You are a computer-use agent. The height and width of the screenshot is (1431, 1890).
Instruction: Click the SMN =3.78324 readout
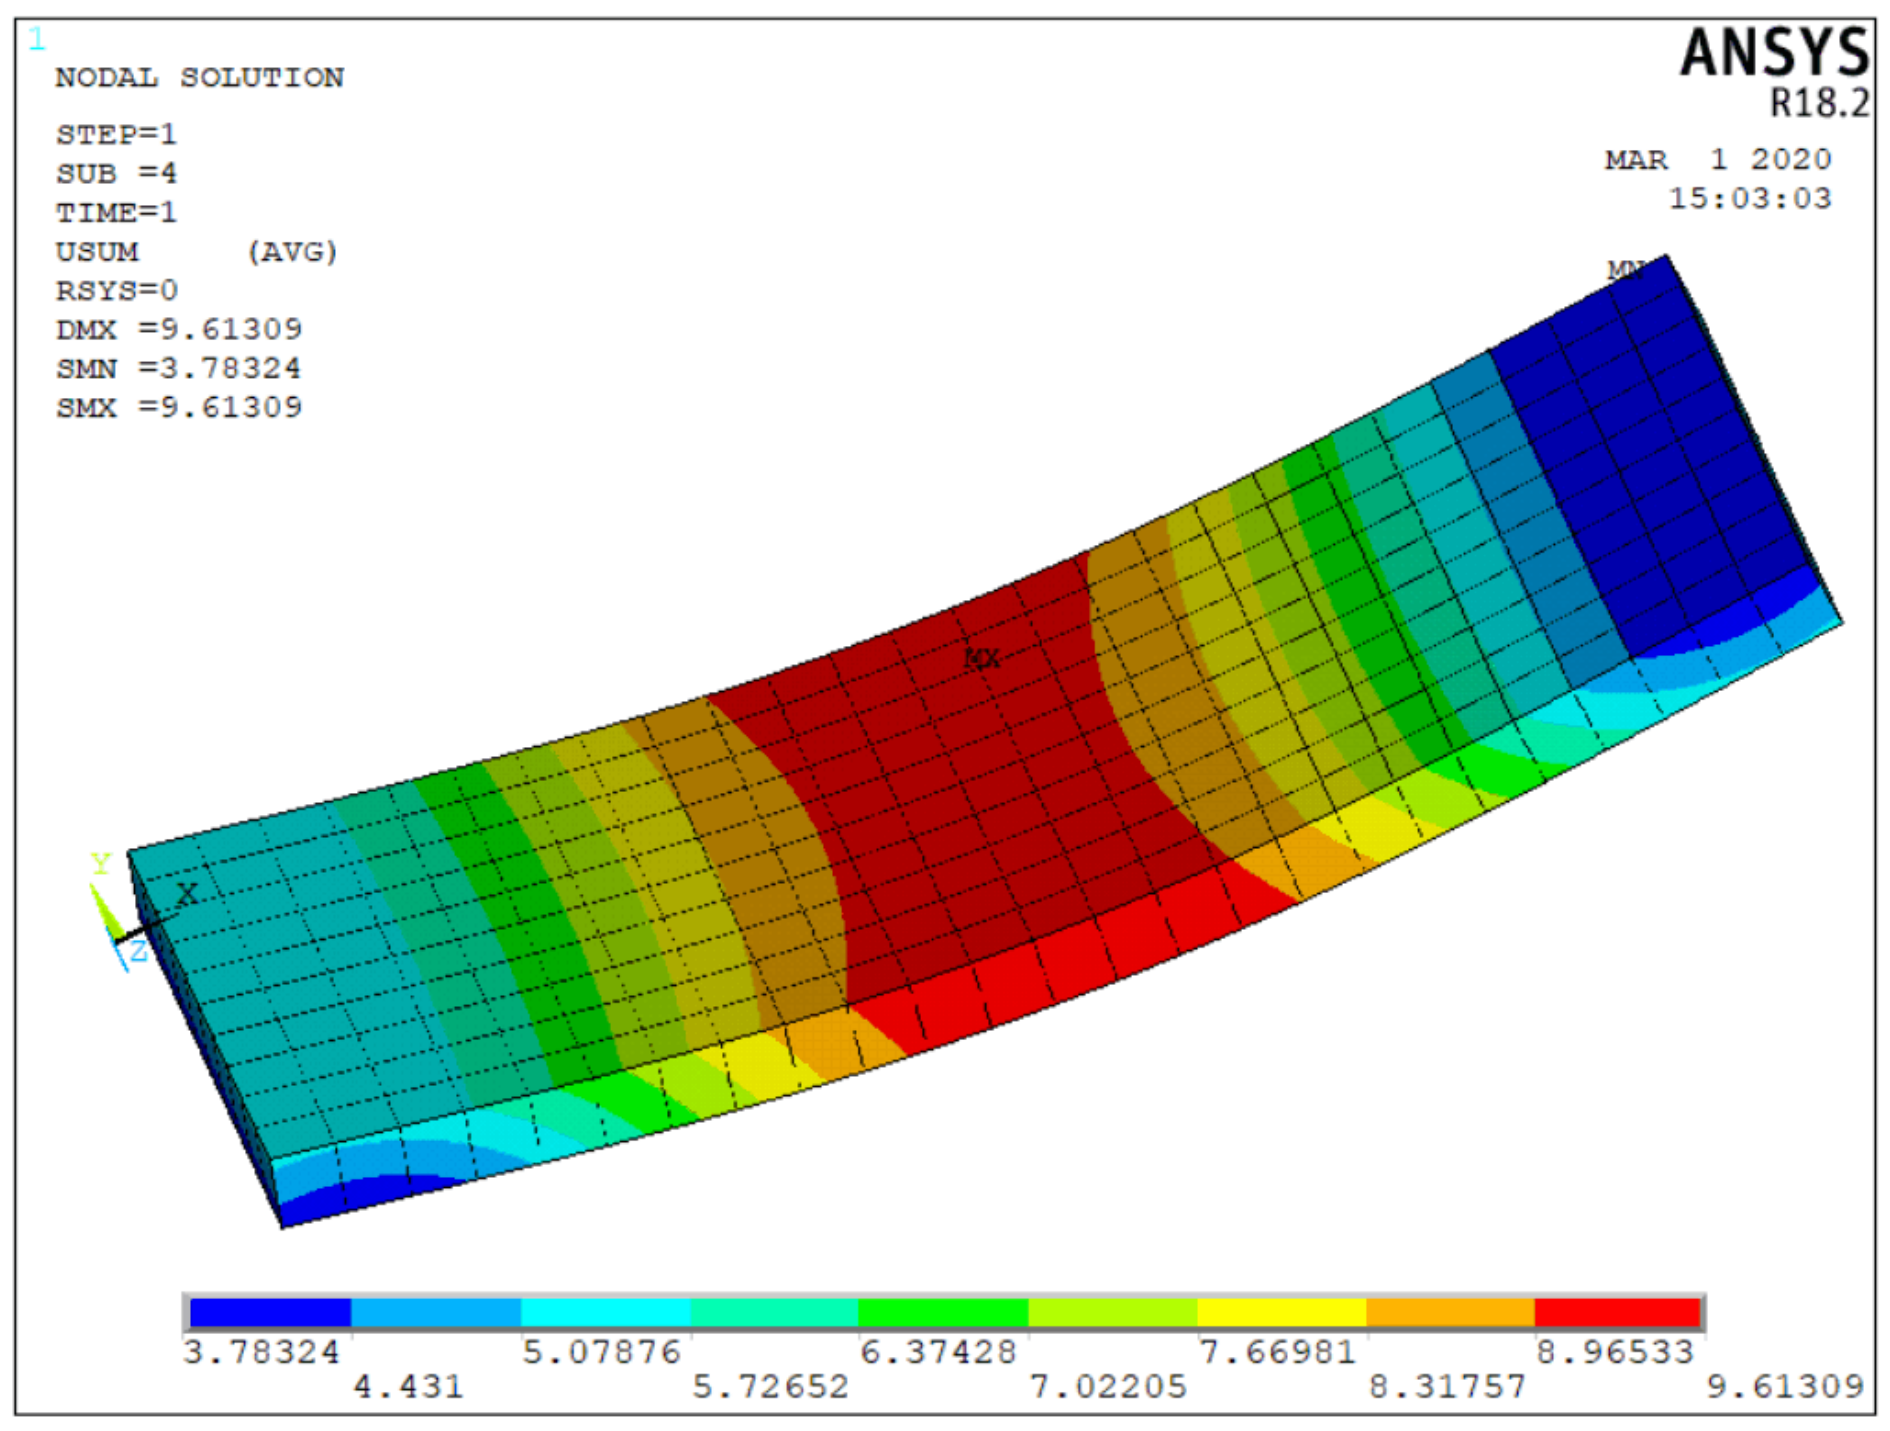(x=178, y=368)
